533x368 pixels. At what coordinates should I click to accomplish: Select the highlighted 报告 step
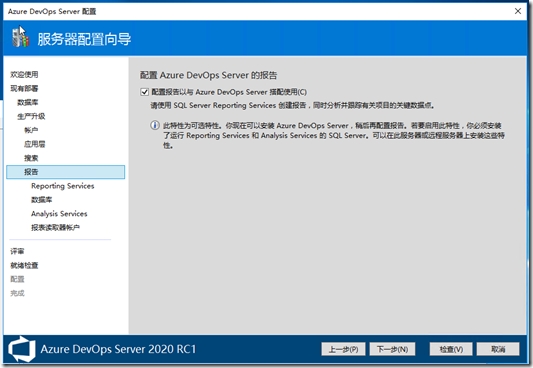tap(66, 172)
